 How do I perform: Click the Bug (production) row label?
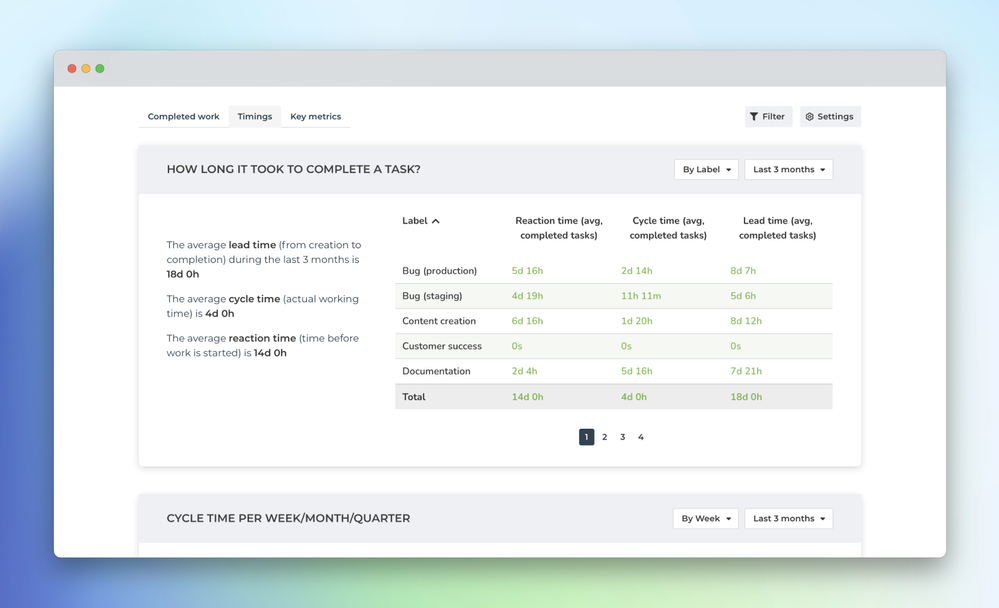440,271
